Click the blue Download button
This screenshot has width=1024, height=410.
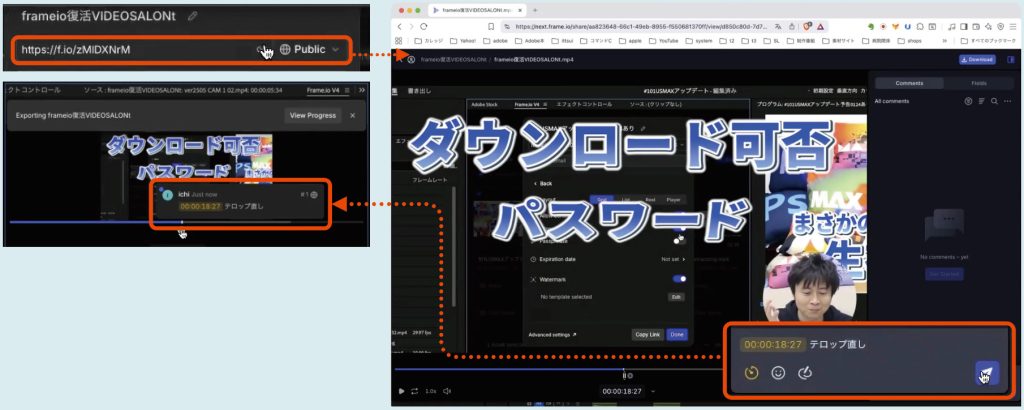pyautogui.click(x=976, y=60)
